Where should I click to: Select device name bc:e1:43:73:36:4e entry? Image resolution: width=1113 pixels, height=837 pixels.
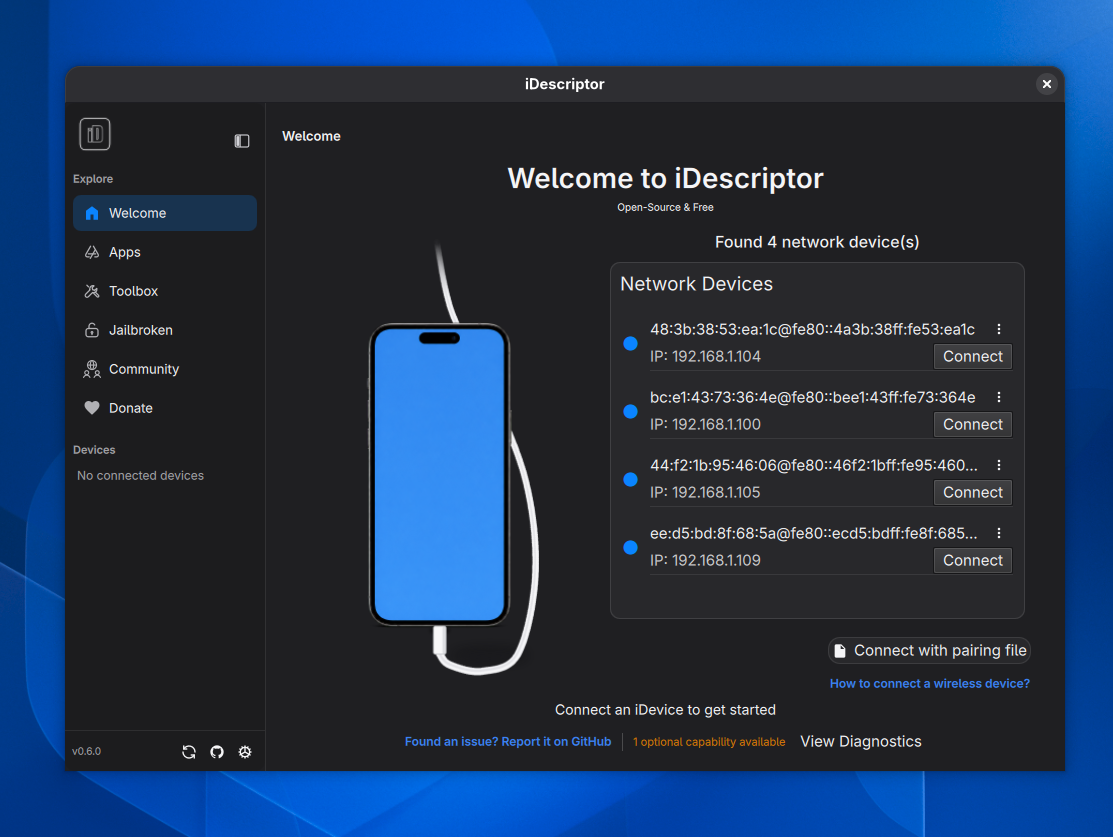pyautogui.click(x=813, y=398)
